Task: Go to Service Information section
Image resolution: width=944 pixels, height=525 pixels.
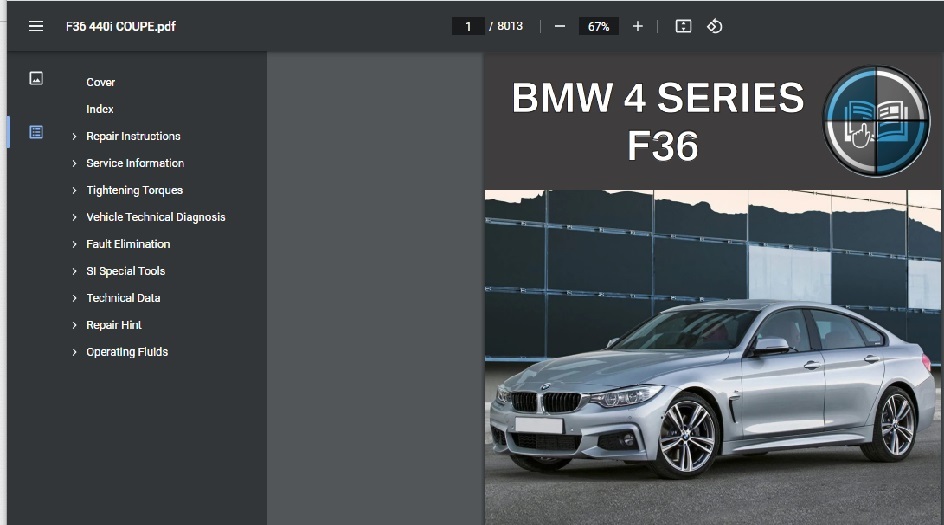Action: 135,163
